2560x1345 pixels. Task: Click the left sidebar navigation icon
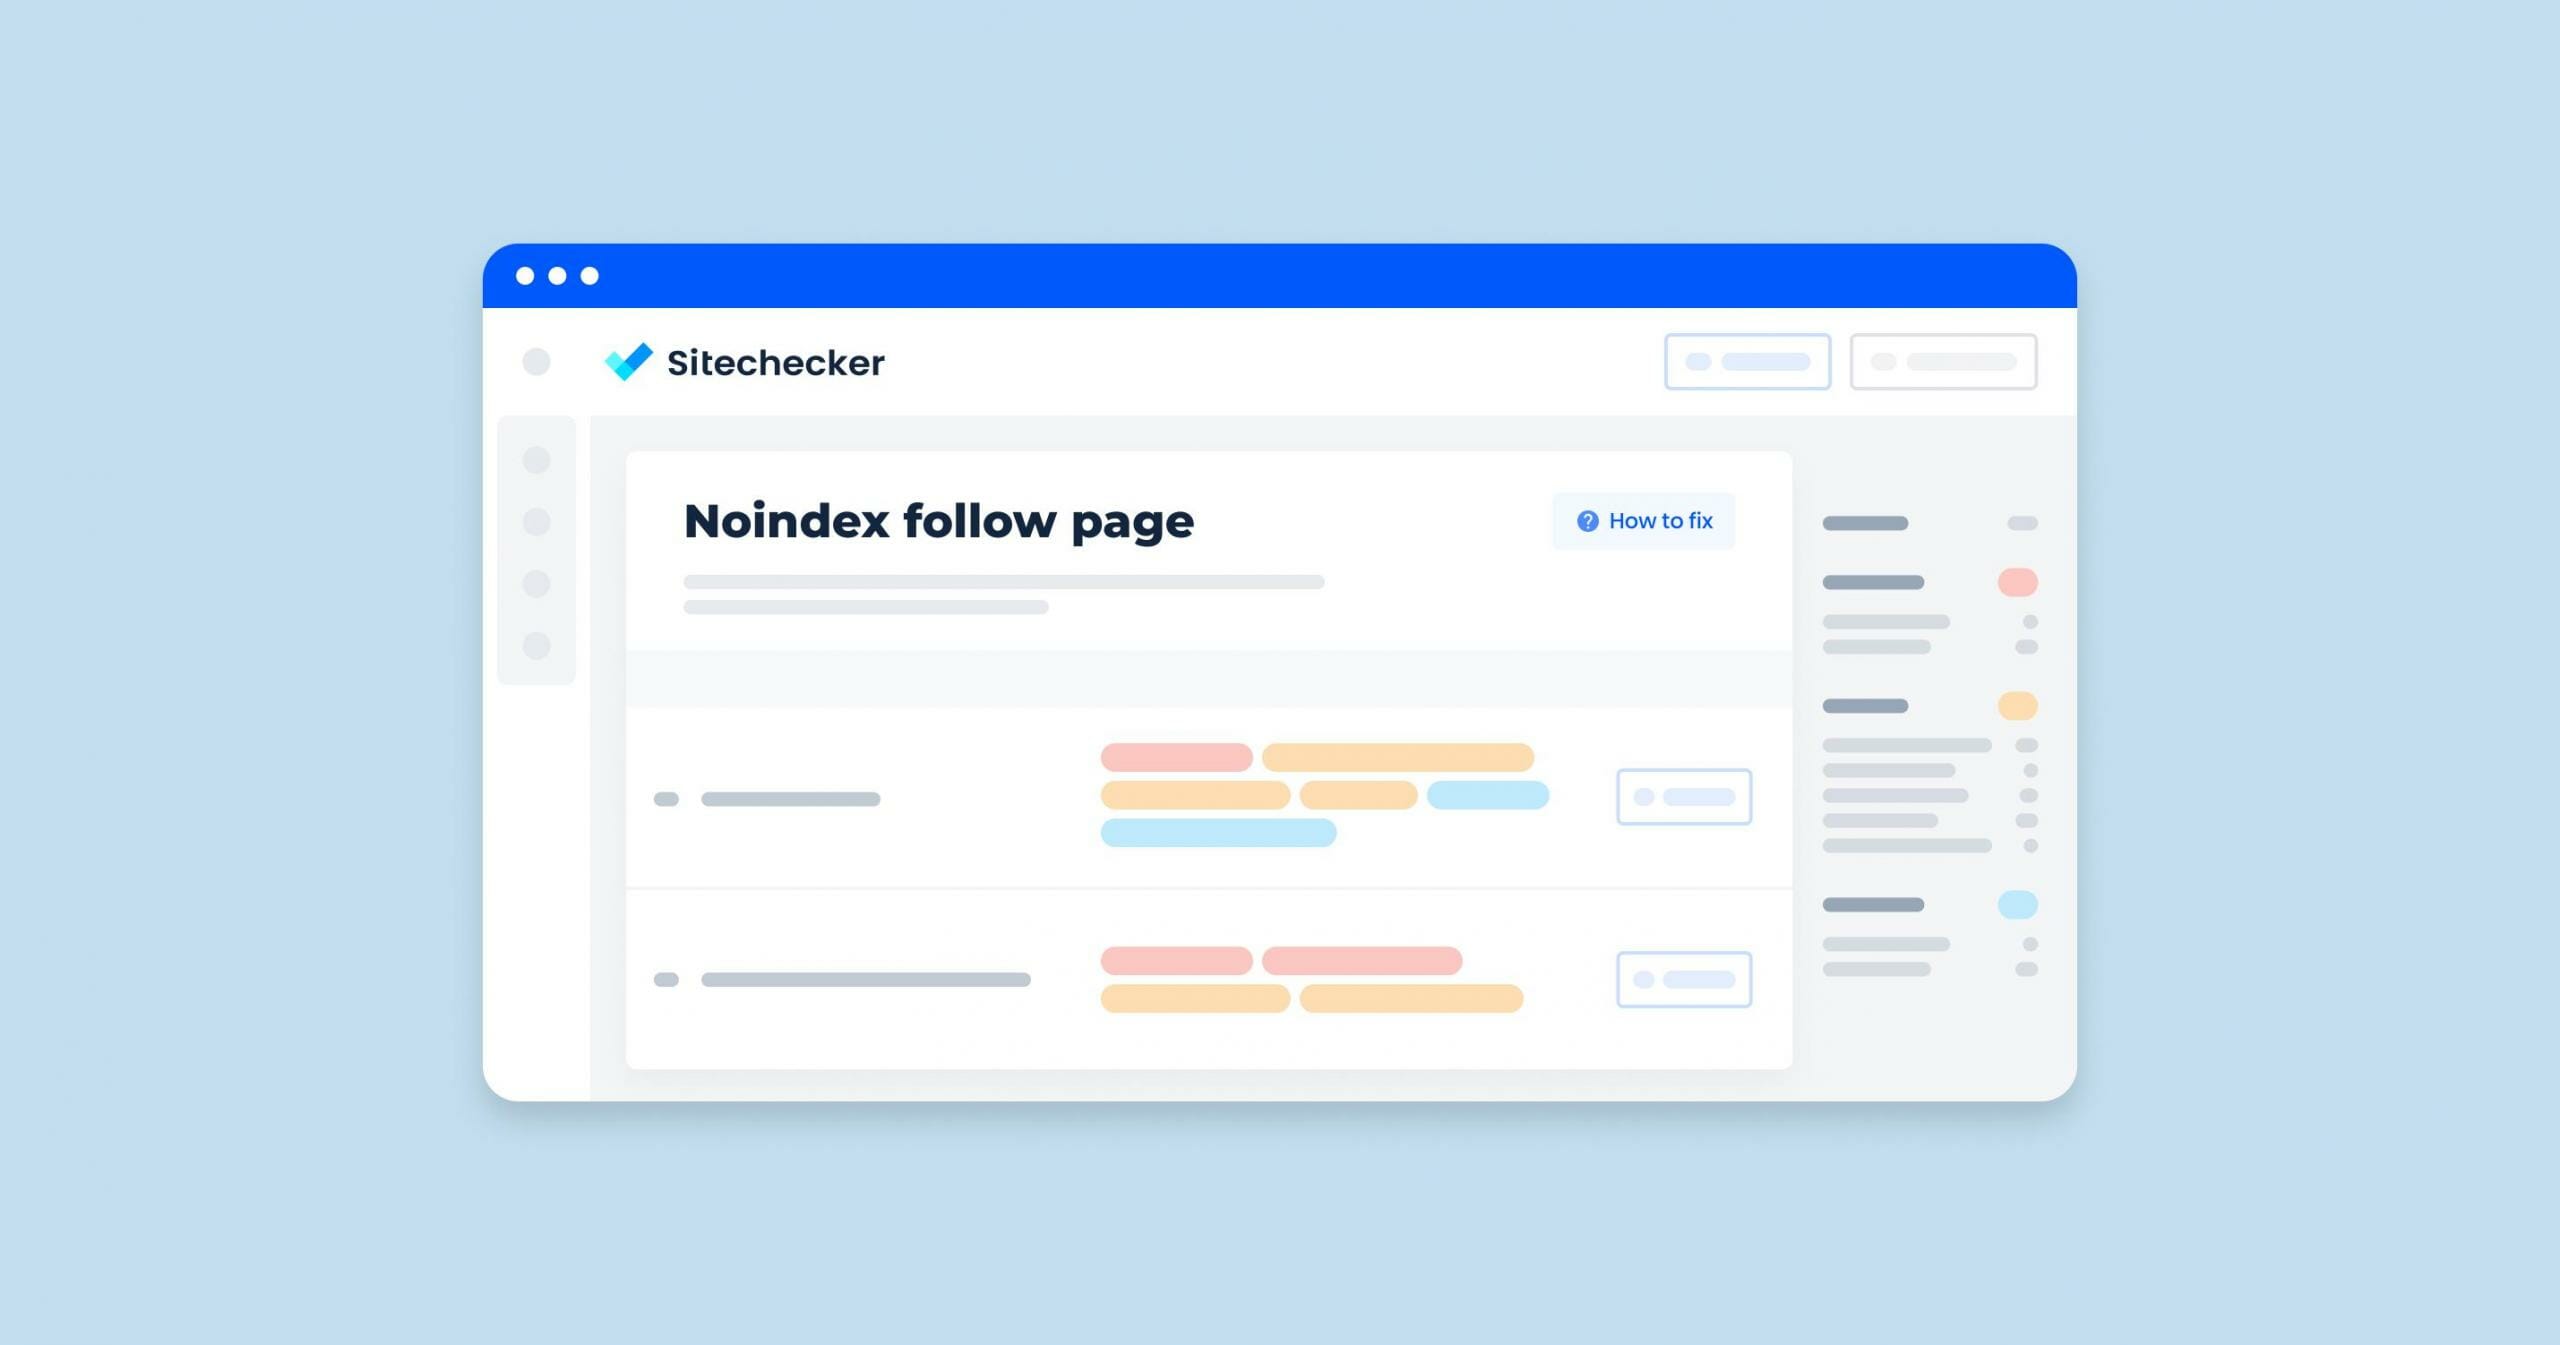pyautogui.click(x=540, y=468)
